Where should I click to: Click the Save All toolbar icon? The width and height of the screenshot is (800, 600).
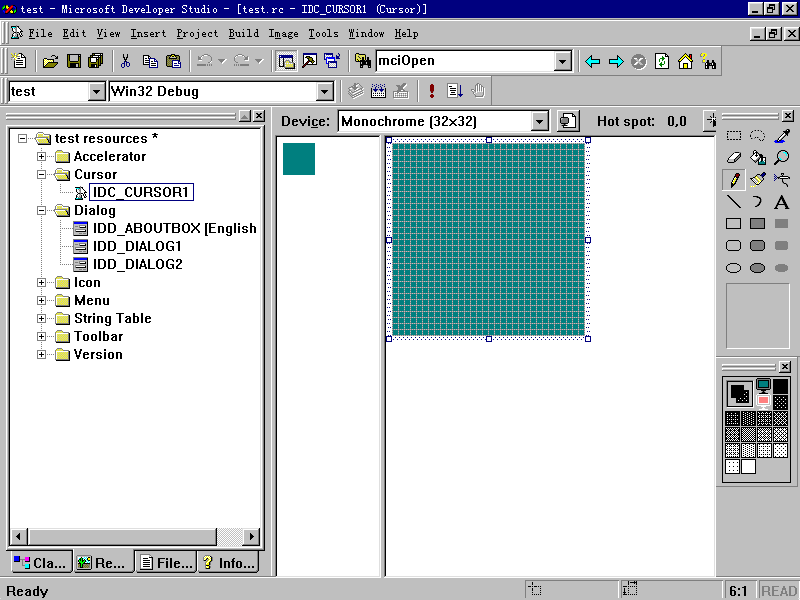coord(95,61)
